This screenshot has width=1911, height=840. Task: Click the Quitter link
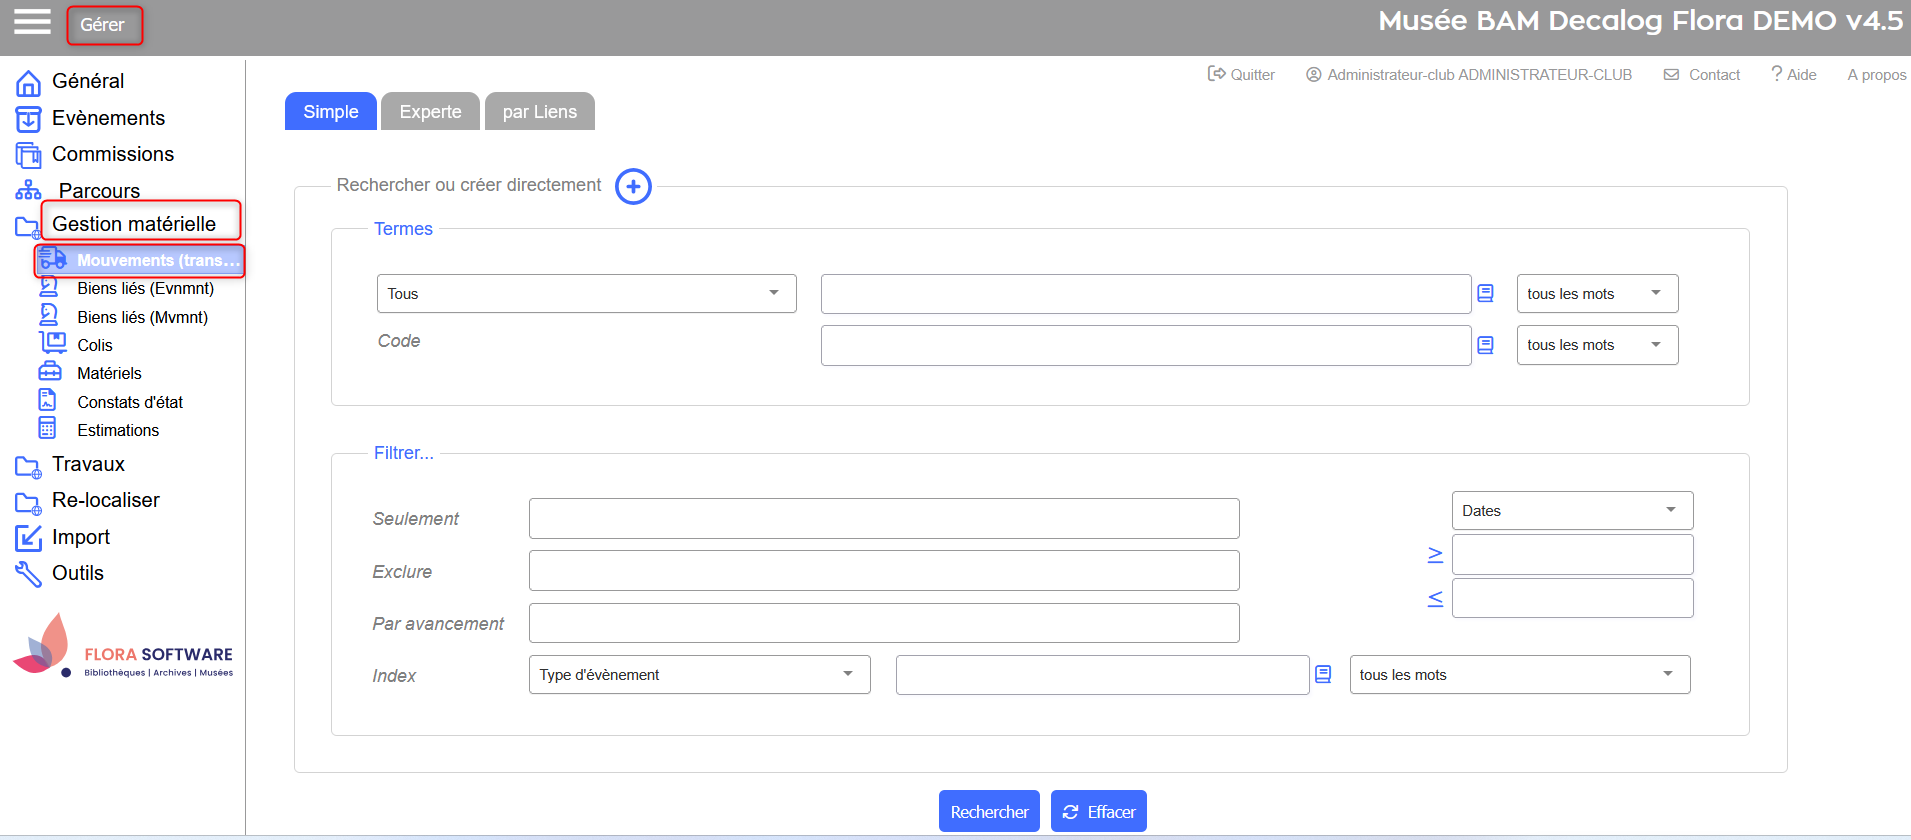tap(1242, 75)
